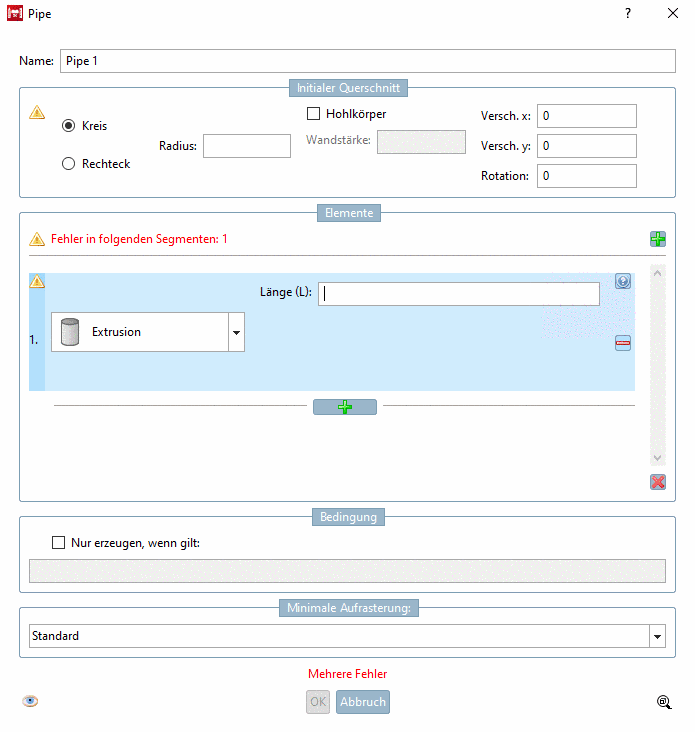Remove segment 1 with the red minus icon
The height and width of the screenshot is (732, 695).
tap(623, 343)
